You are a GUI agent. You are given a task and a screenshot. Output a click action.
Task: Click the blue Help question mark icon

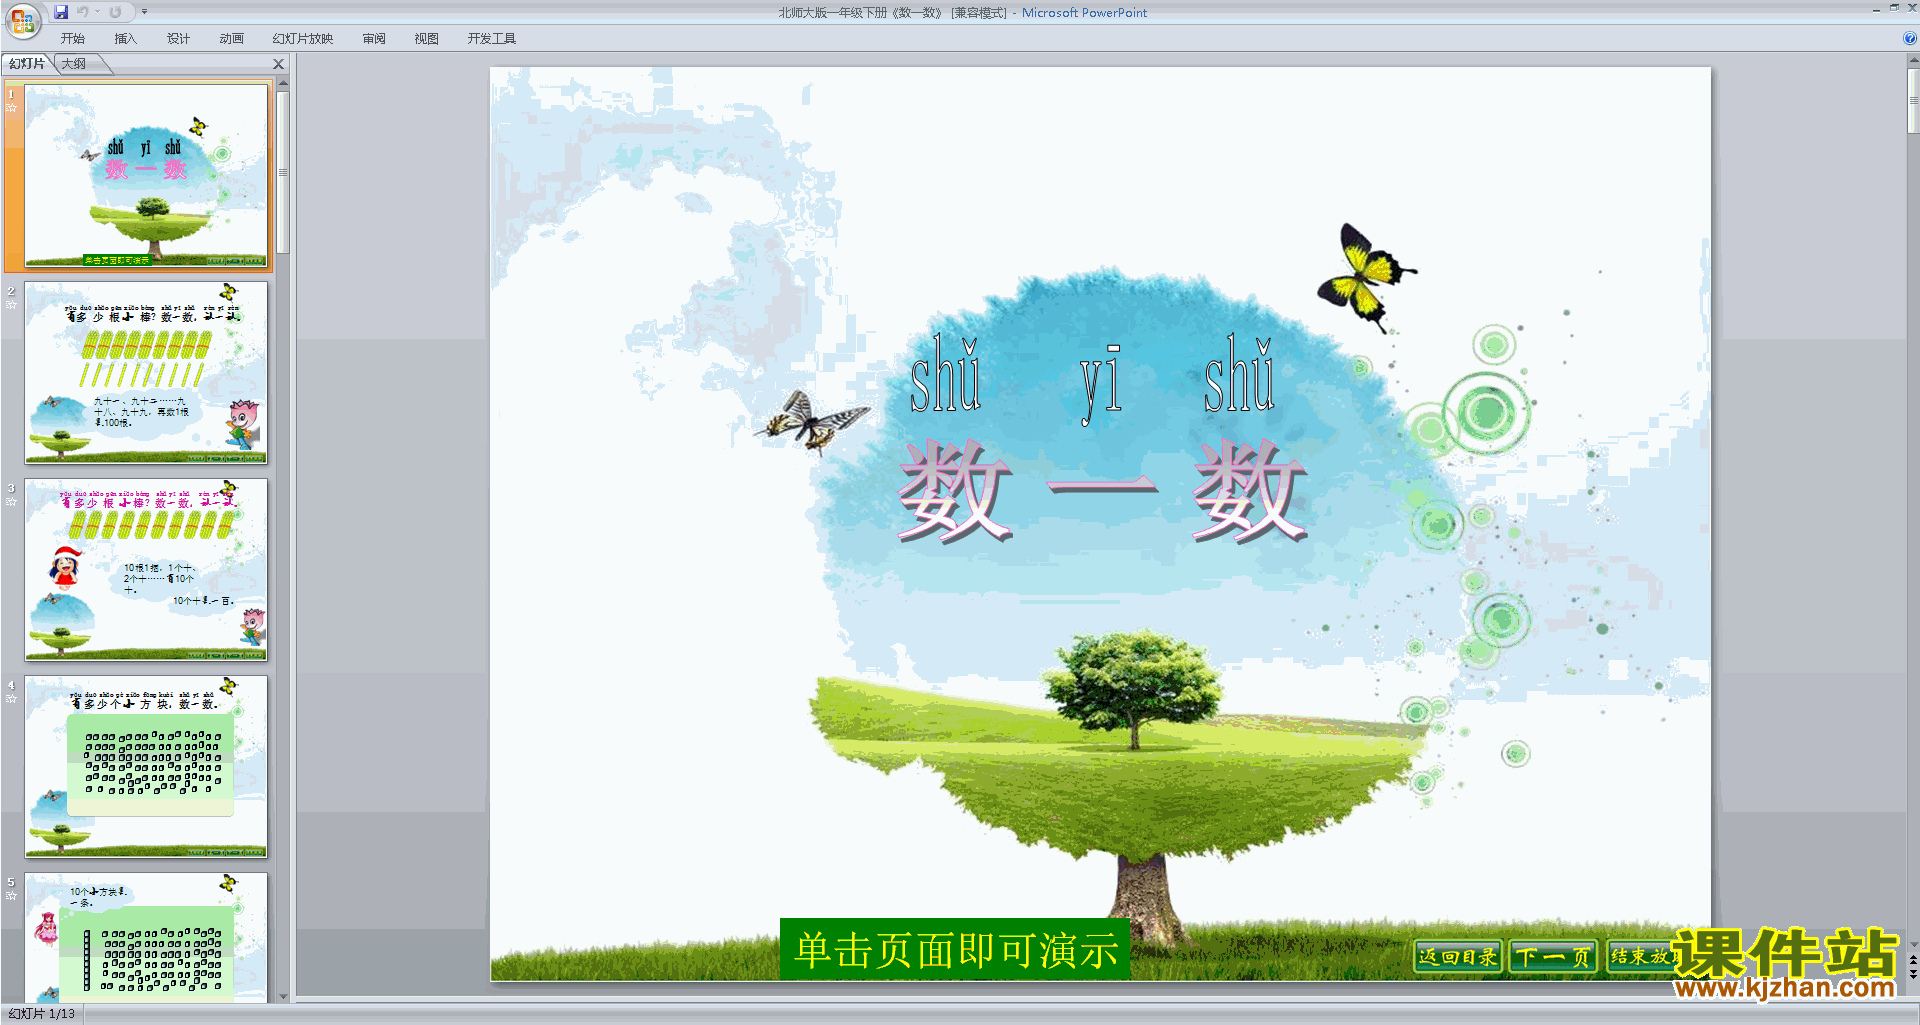click(x=1909, y=38)
